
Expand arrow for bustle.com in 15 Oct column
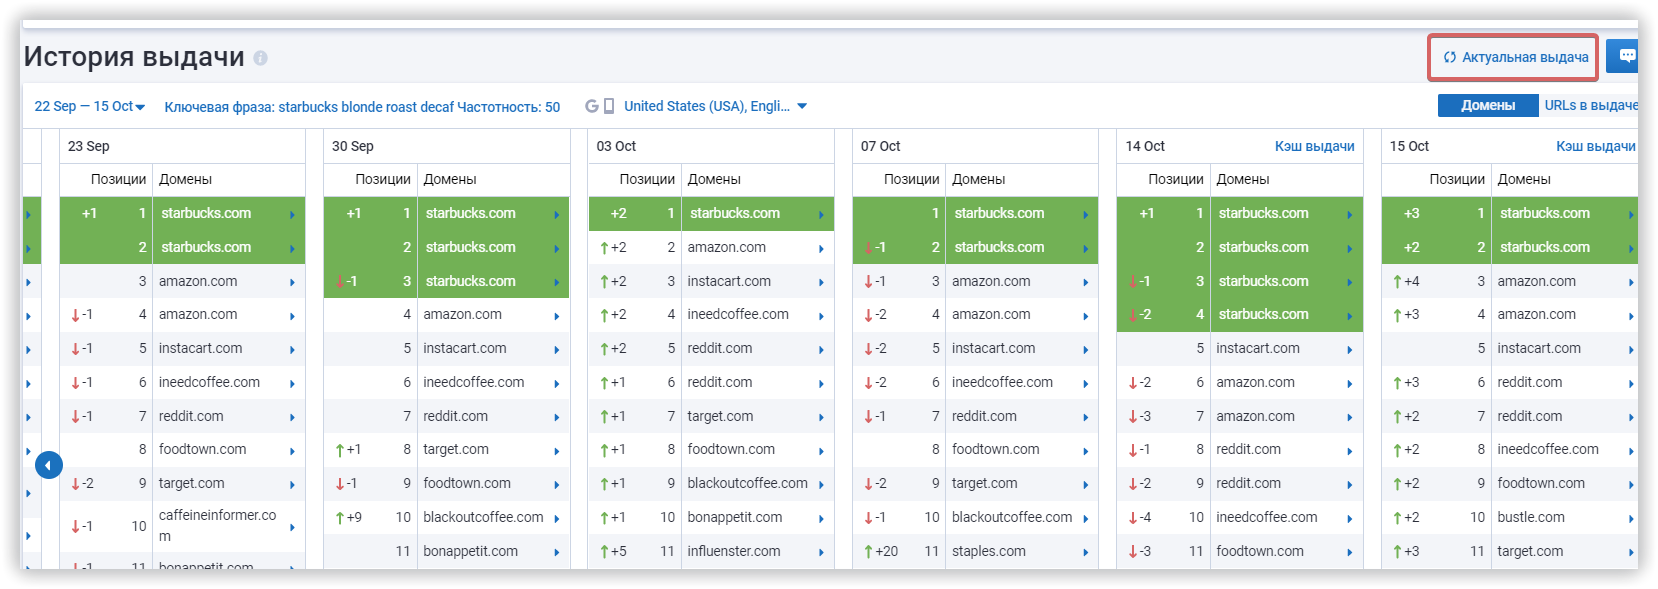coord(1631,519)
